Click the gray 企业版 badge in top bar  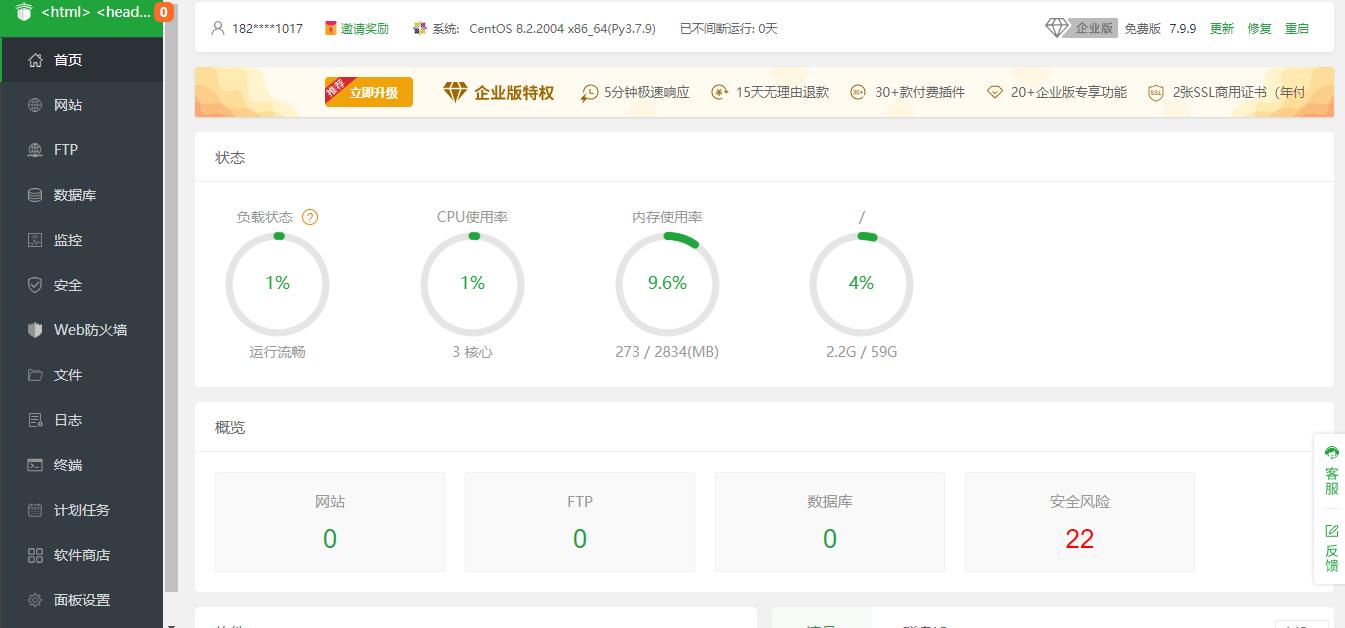(x=1094, y=28)
